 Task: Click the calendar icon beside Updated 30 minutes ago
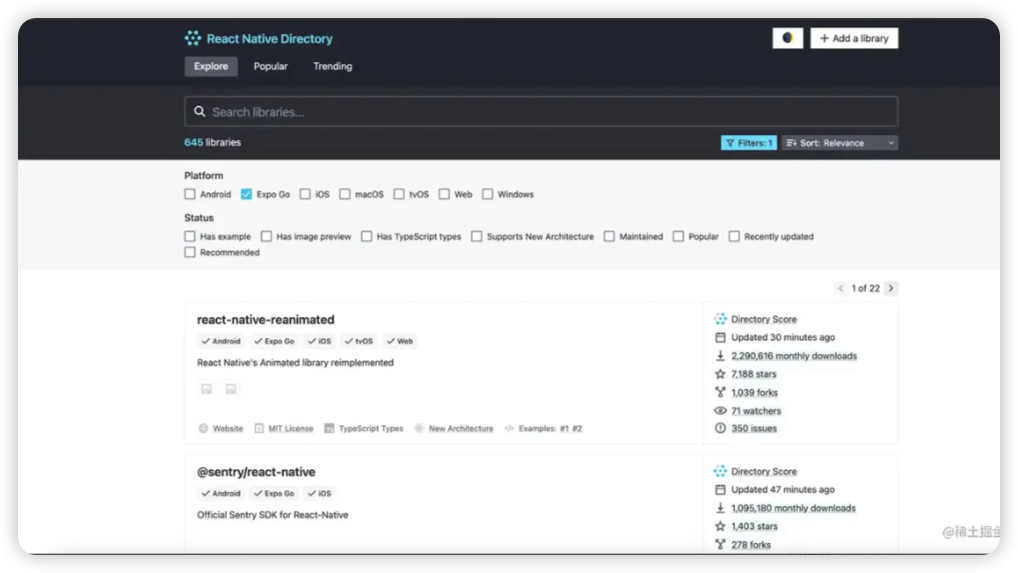point(720,337)
